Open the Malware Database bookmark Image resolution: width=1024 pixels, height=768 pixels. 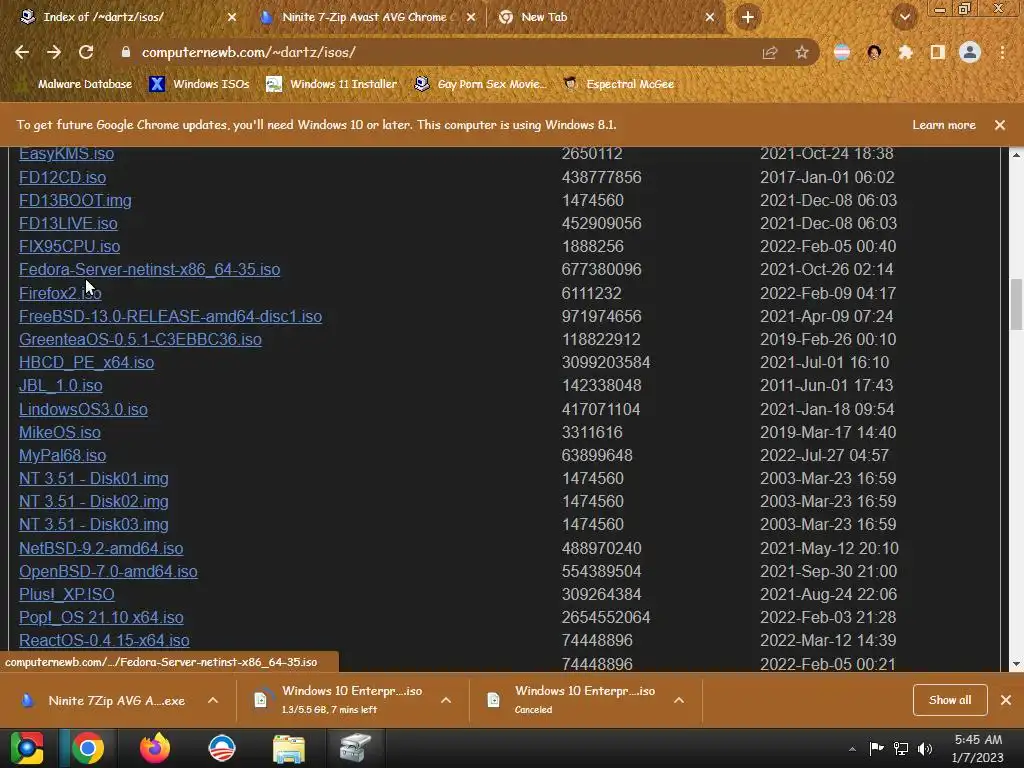pyautogui.click(x=84, y=84)
